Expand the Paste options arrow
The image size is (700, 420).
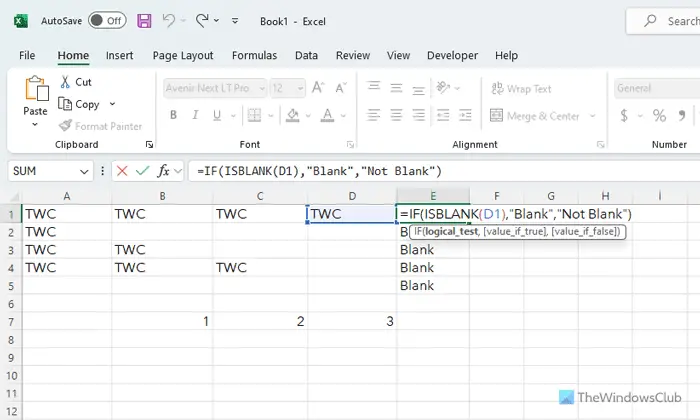35,125
